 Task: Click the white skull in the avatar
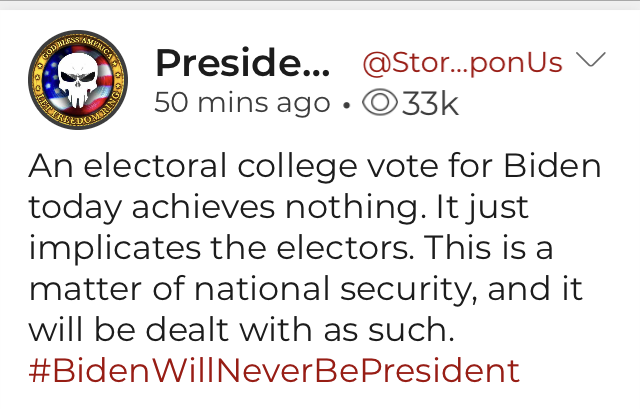click(x=80, y=78)
